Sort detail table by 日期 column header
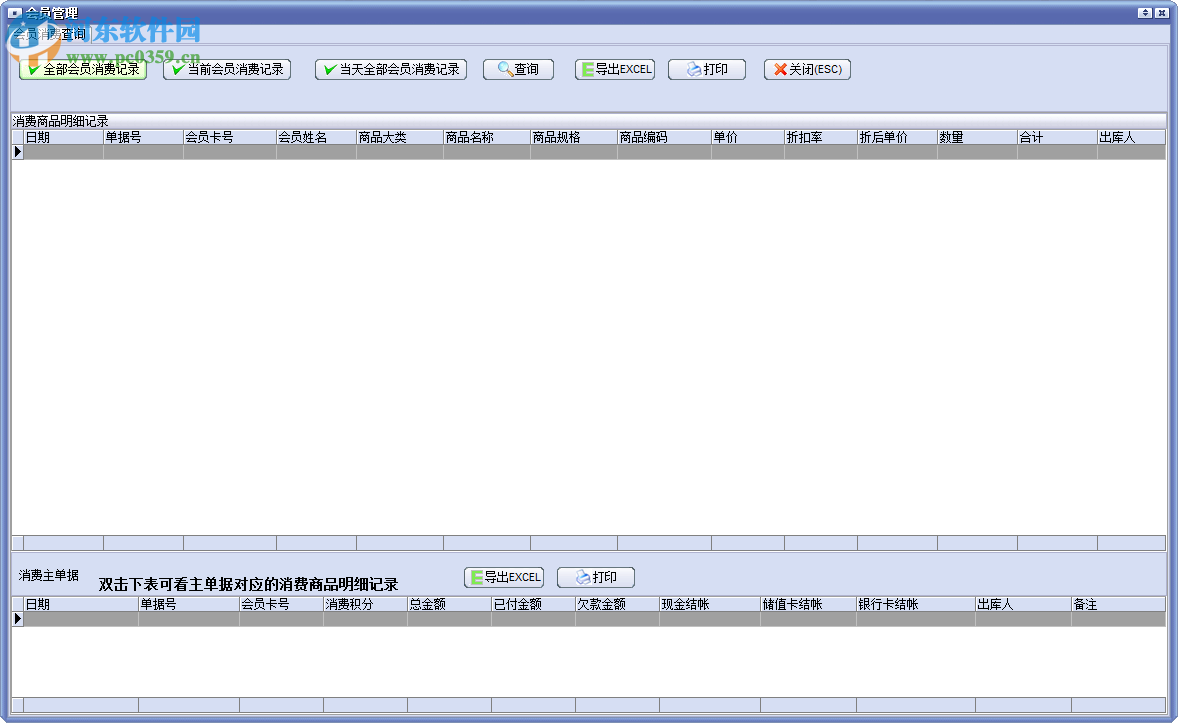Image resolution: width=1178 pixels, height=723 pixels. click(x=63, y=137)
